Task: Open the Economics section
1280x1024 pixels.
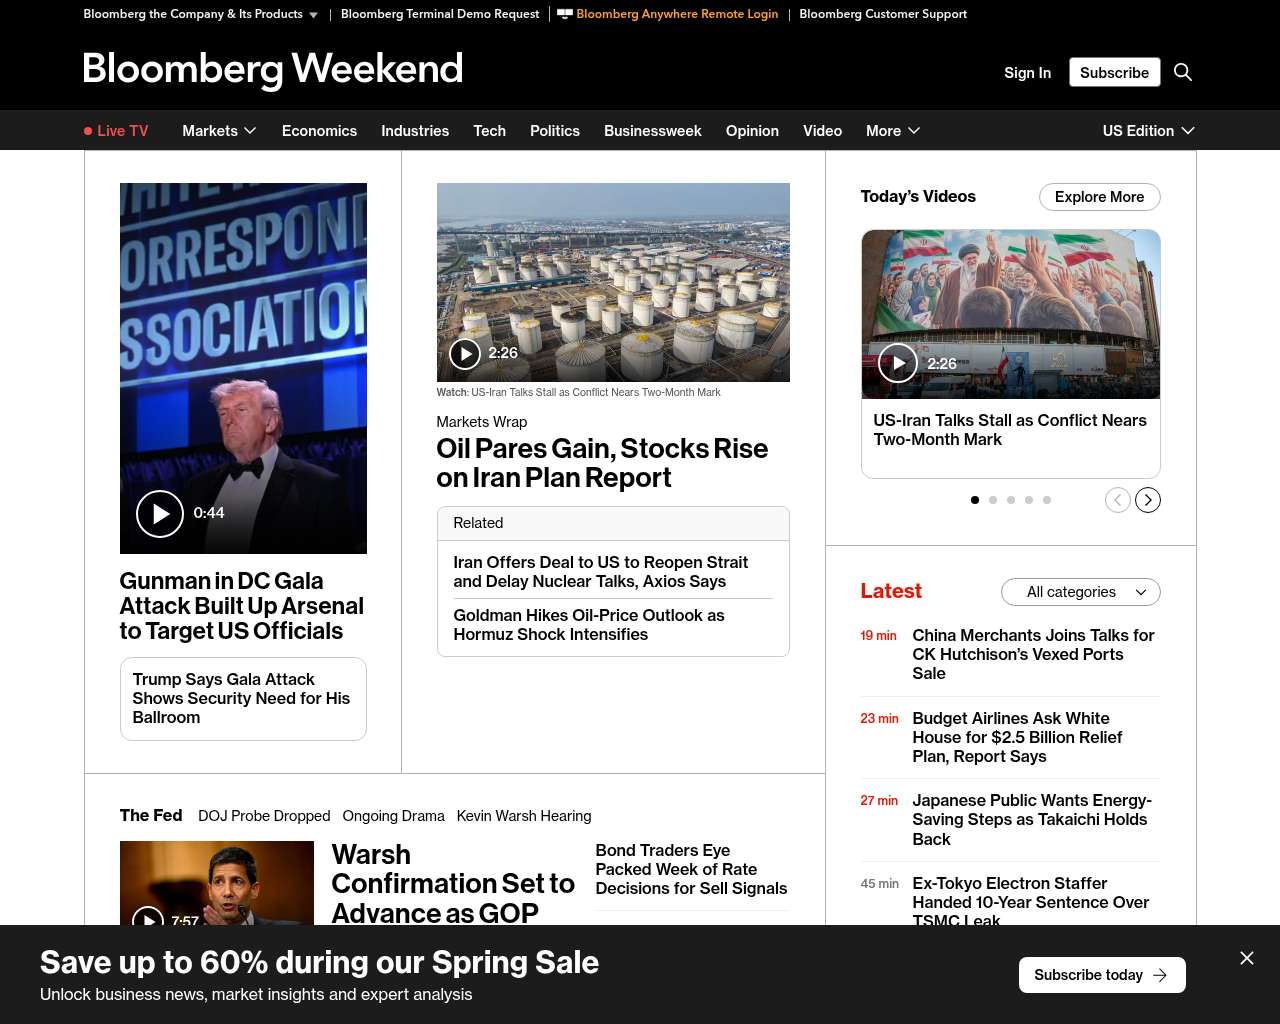Action: click(x=319, y=131)
